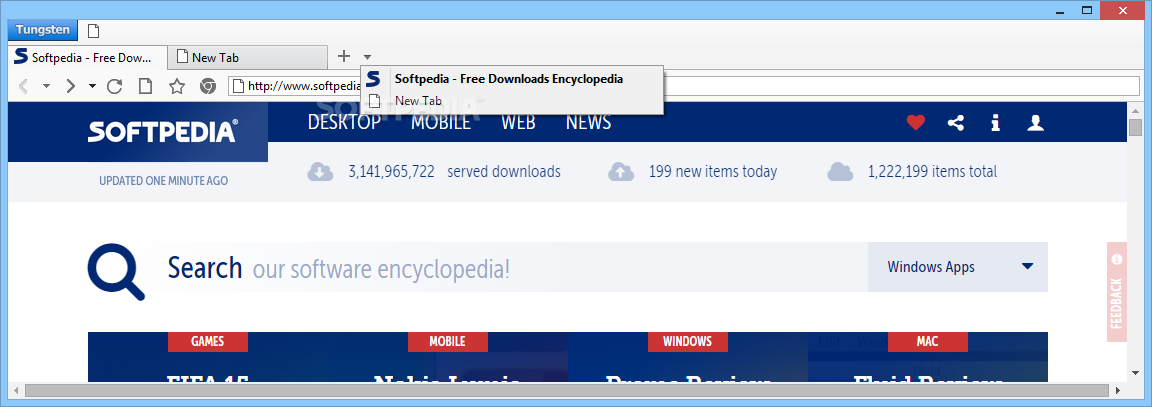1152x407 pixels.
Task: Click the info icon in header
Action: point(996,123)
